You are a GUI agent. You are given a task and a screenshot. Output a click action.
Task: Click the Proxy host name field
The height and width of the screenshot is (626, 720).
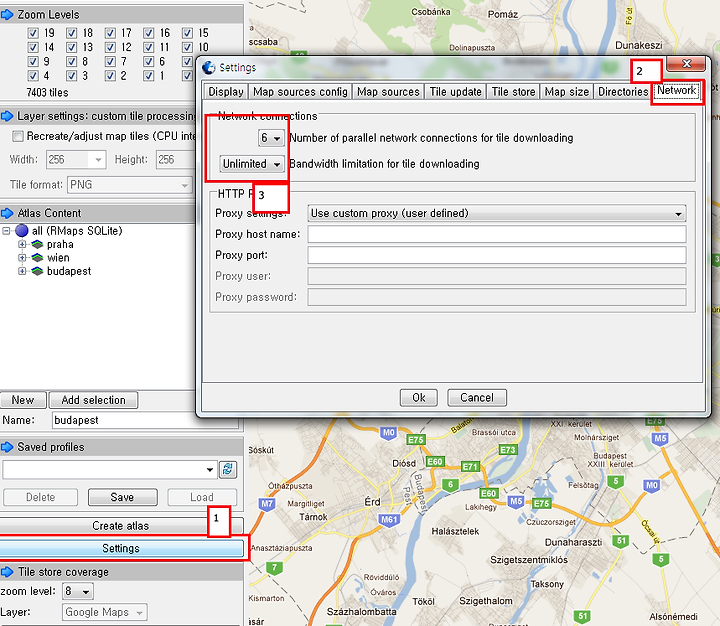pyautogui.click(x=497, y=234)
